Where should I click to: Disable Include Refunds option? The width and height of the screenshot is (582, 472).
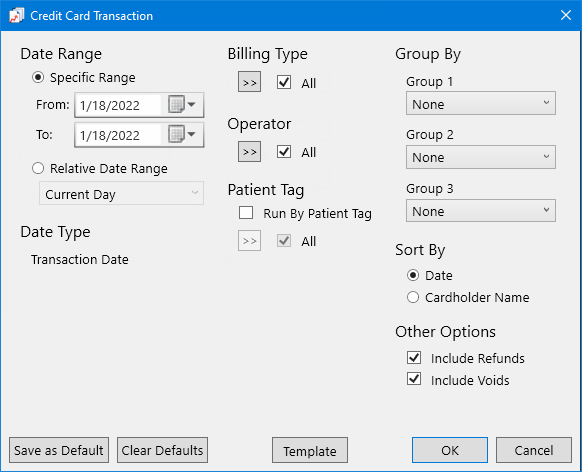(x=414, y=358)
